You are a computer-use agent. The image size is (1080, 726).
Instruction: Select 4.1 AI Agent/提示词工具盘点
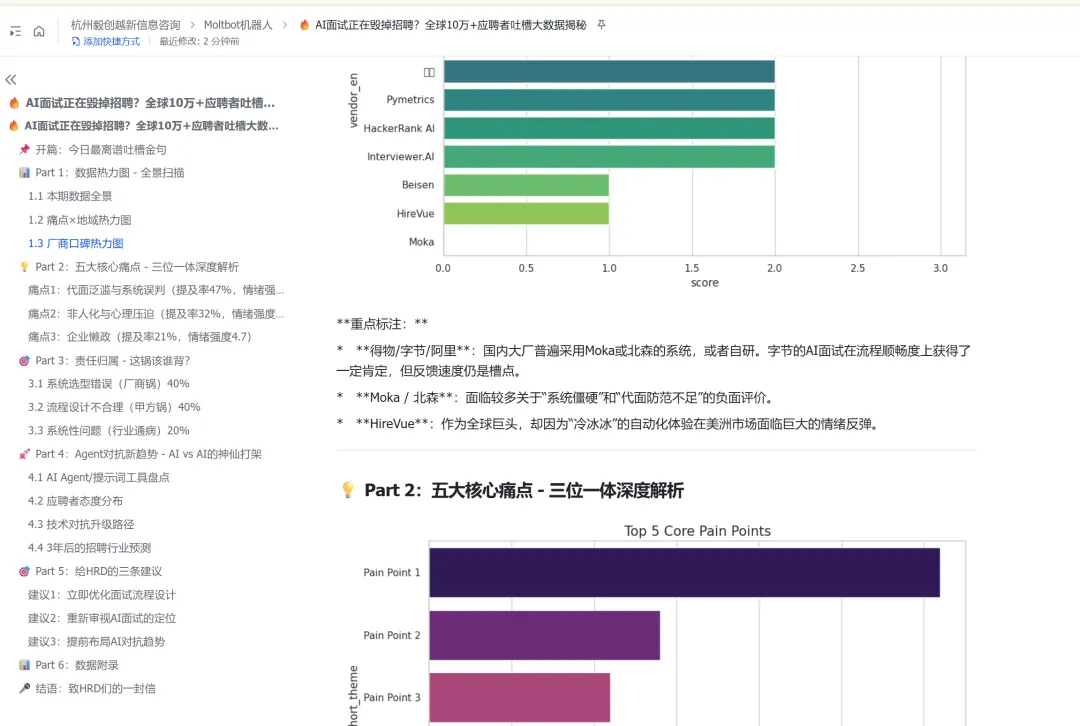98,477
